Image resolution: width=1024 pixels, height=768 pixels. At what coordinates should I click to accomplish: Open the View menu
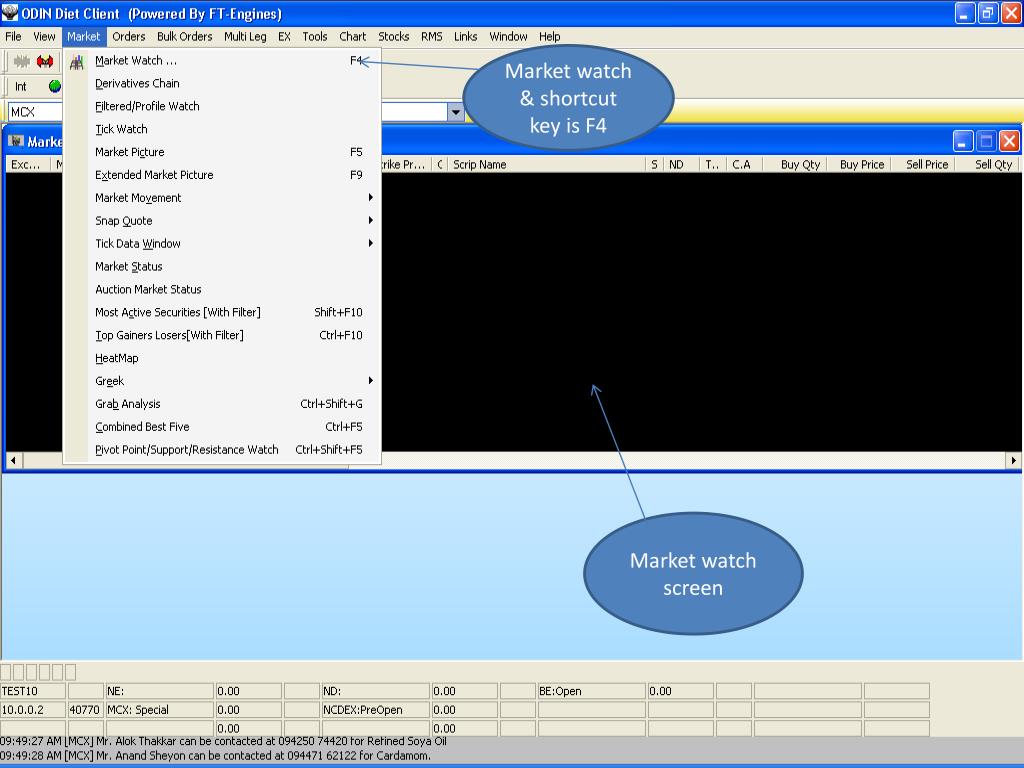[x=44, y=37]
